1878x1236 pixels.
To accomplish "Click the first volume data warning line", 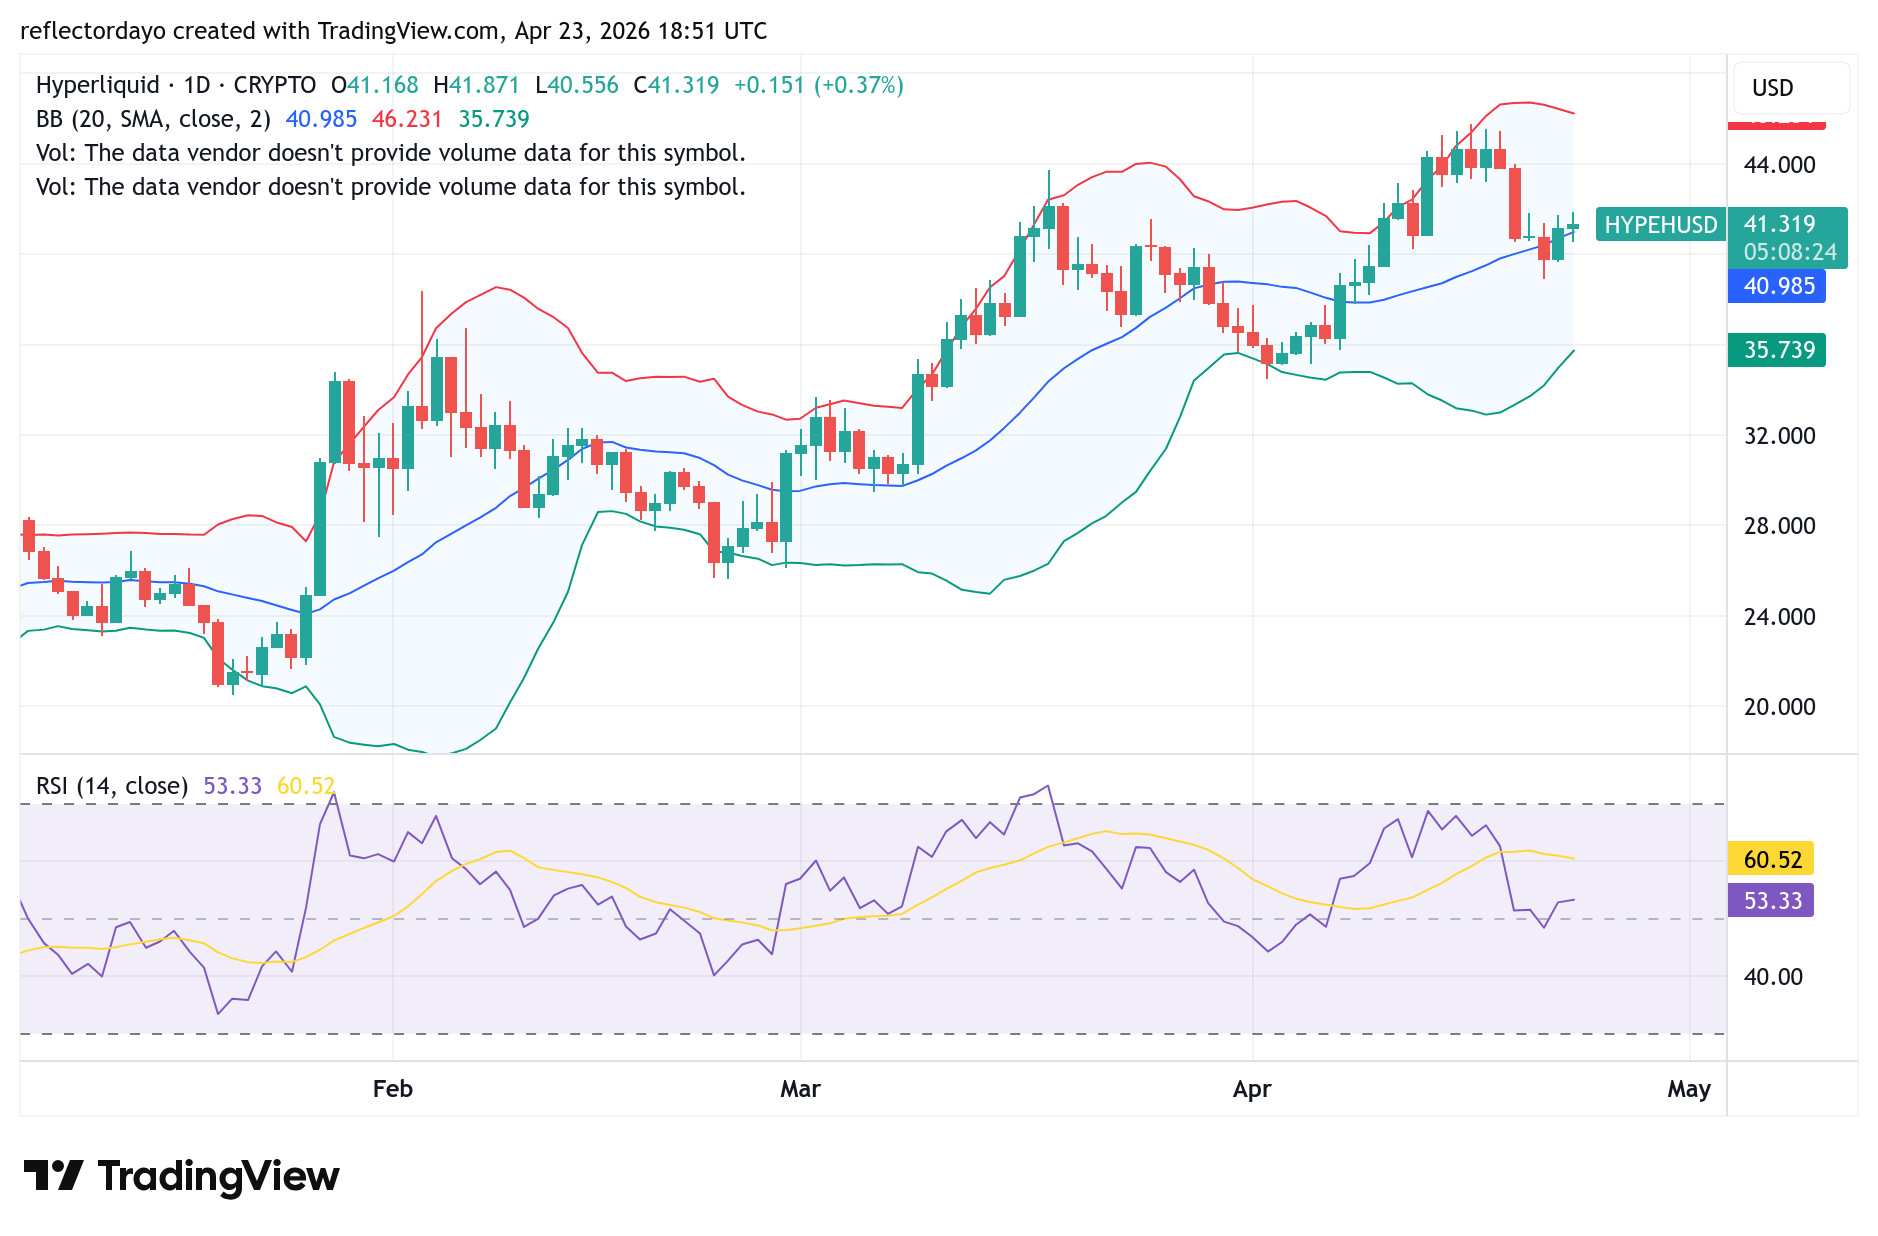I will tap(391, 153).
